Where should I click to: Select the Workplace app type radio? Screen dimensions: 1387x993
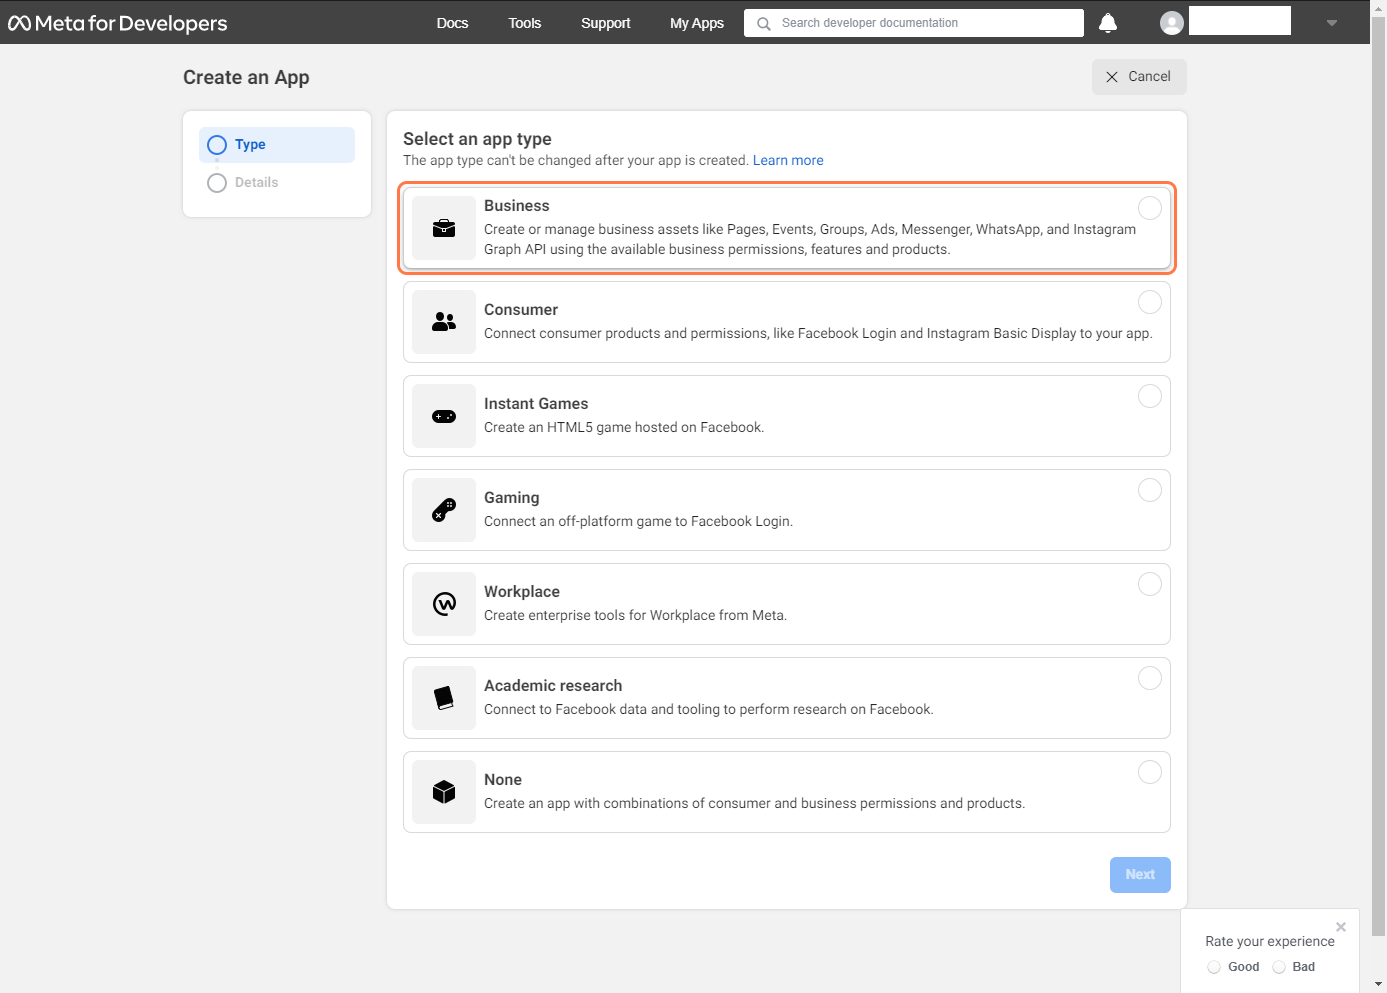[x=1150, y=583]
